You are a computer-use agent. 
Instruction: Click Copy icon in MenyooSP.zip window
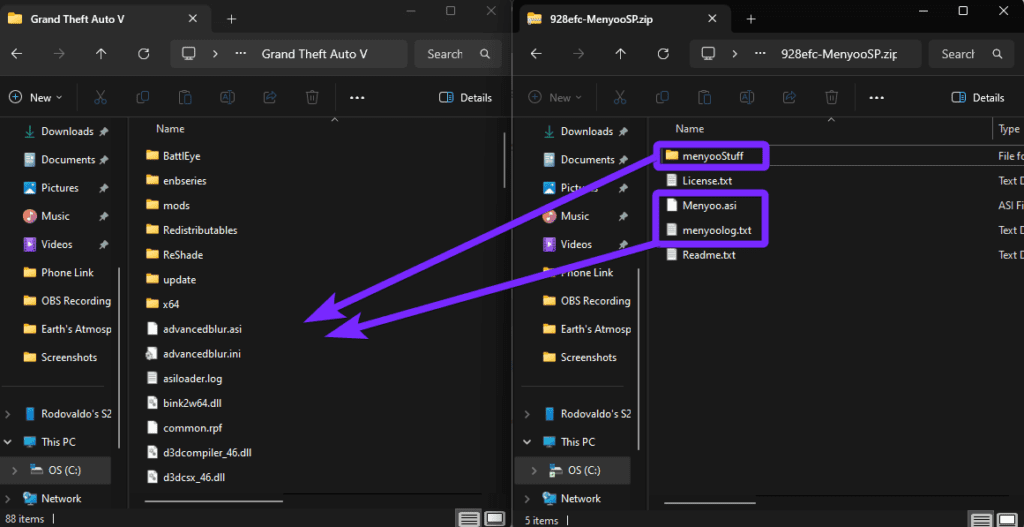tap(662, 97)
